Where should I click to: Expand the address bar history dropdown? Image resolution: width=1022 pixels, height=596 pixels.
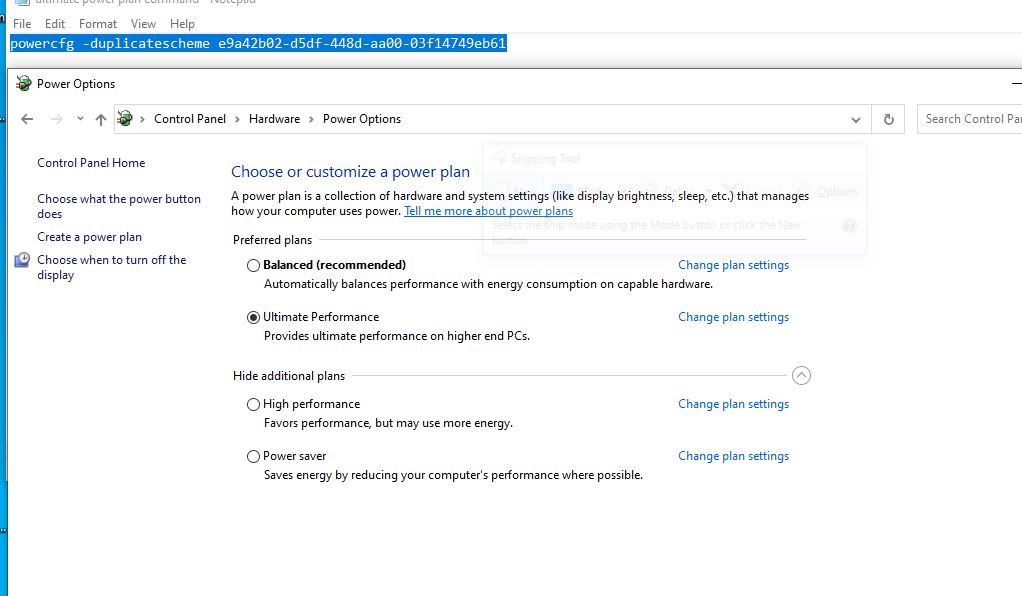point(856,119)
